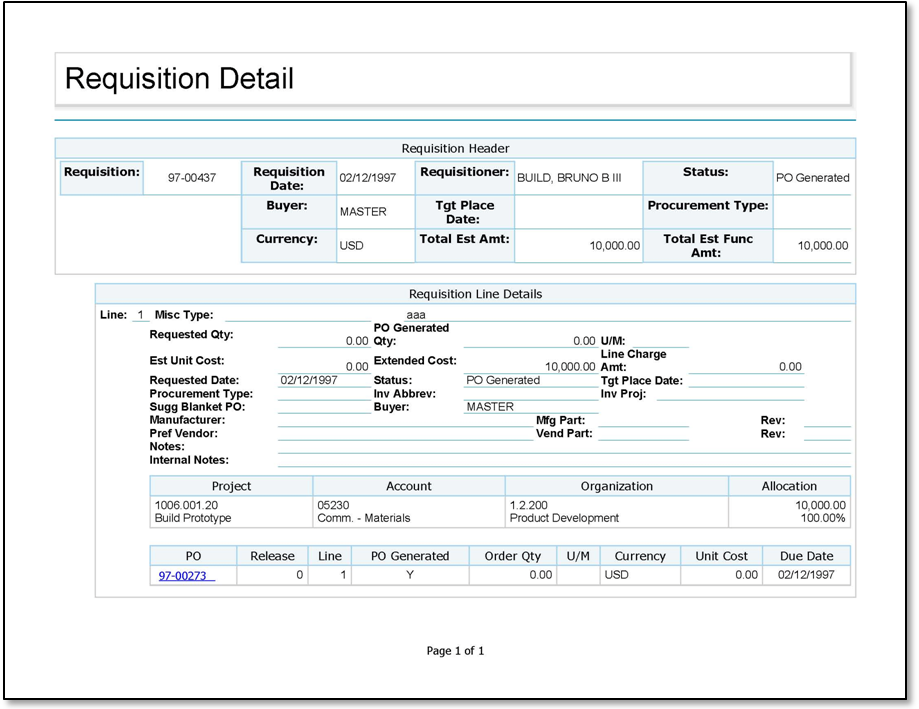Click the Order Qty column header
The width and height of the screenshot is (919, 709).
[511, 556]
